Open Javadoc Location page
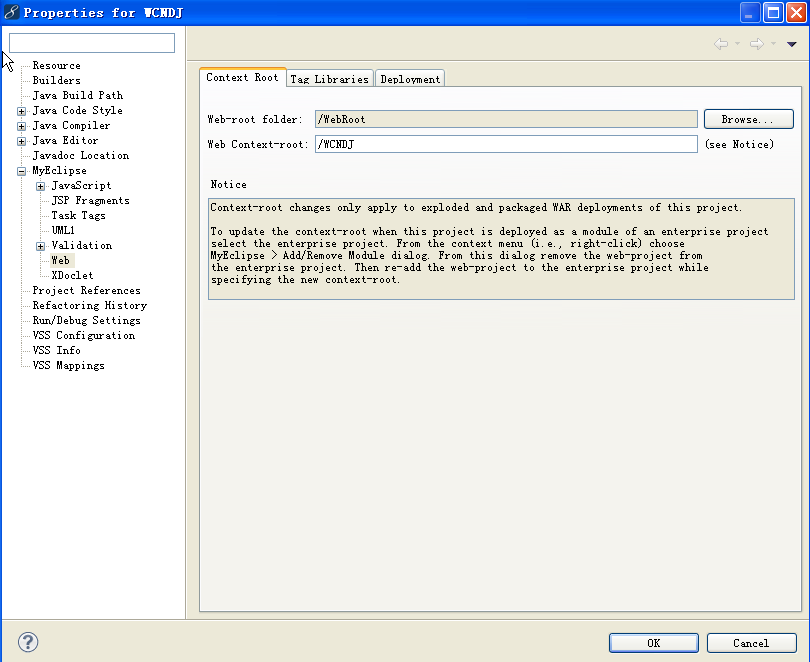The width and height of the screenshot is (810, 662). point(81,155)
